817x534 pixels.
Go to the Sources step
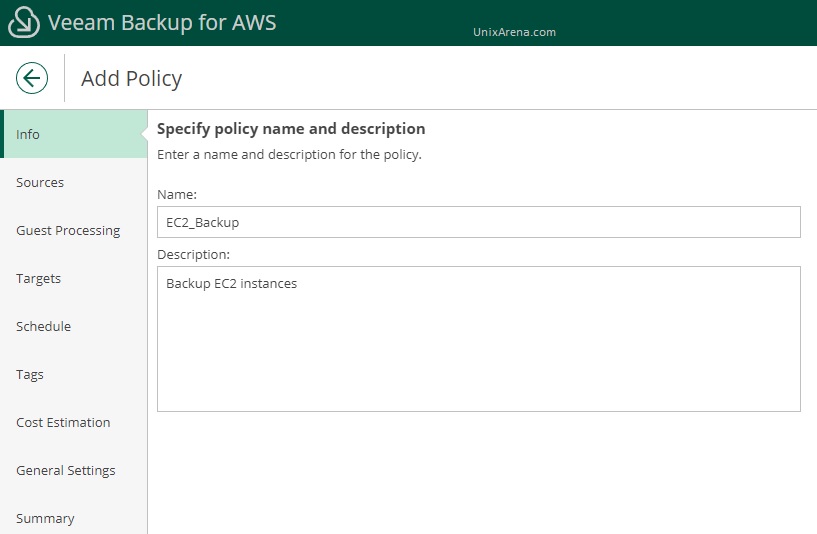(x=74, y=182)
